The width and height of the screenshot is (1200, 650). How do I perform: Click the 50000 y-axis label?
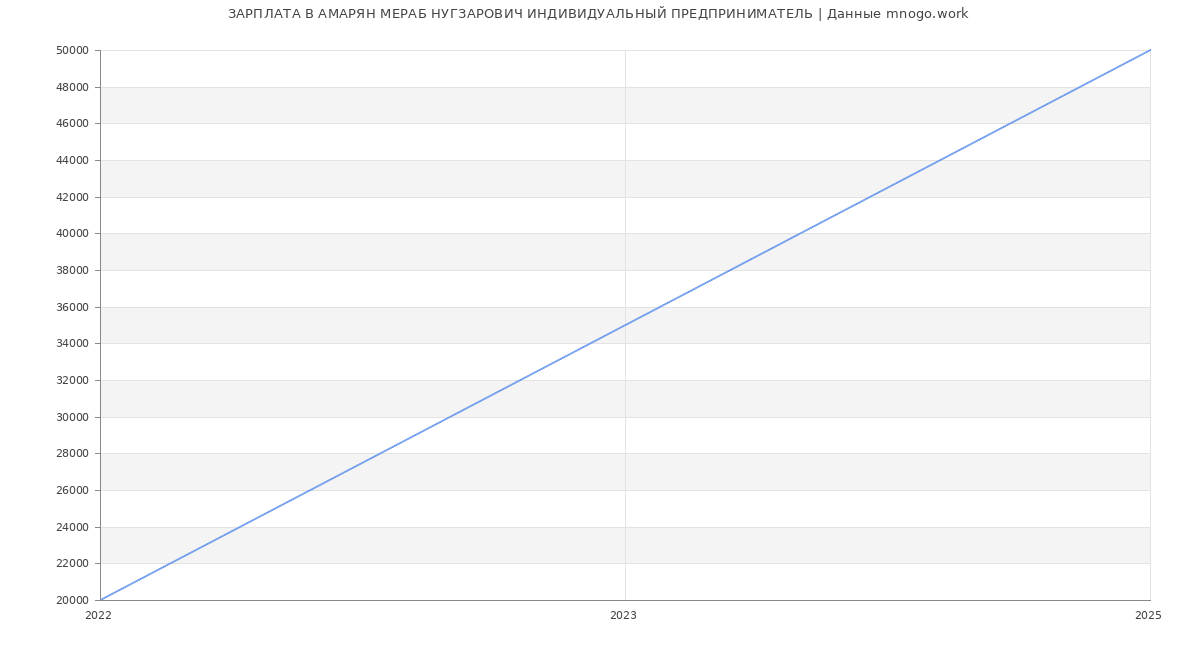tap(73, 51)
